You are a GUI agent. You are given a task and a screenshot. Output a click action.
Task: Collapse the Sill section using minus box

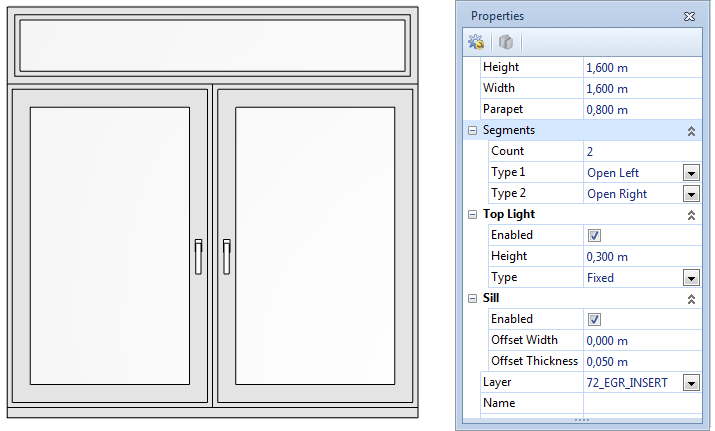tap(472, 298)
